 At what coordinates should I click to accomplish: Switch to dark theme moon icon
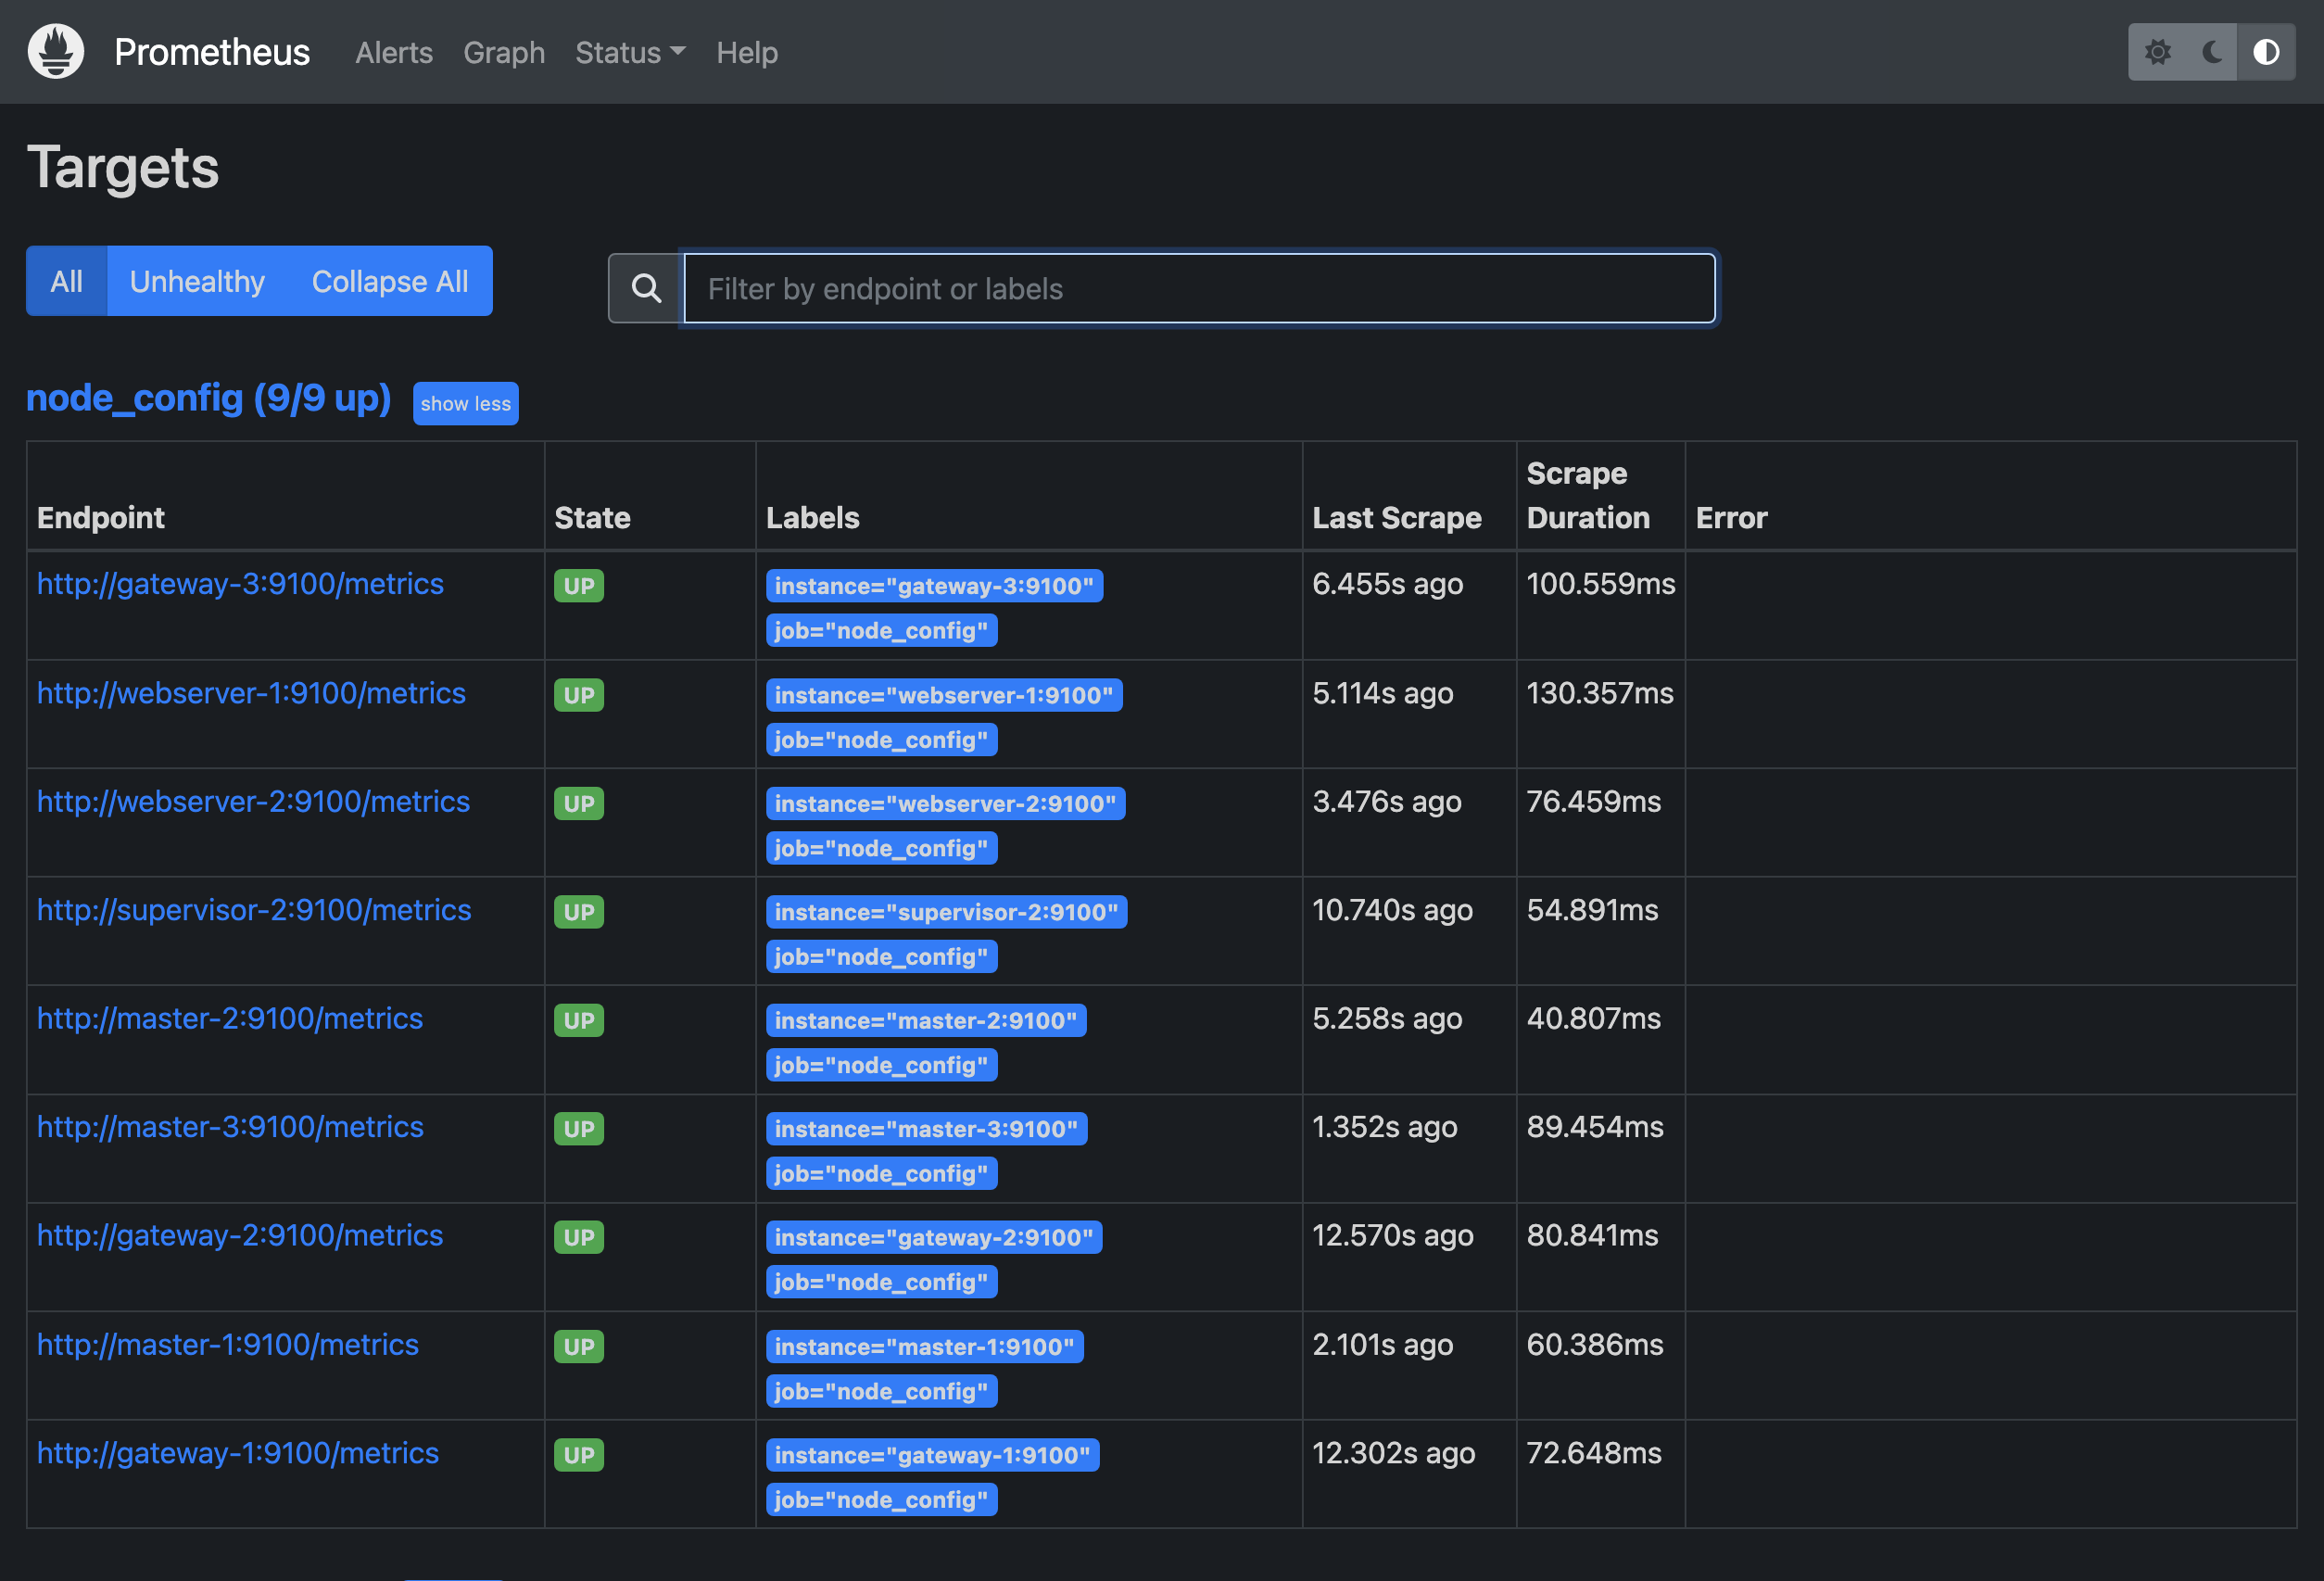[x=2212, y=52]
